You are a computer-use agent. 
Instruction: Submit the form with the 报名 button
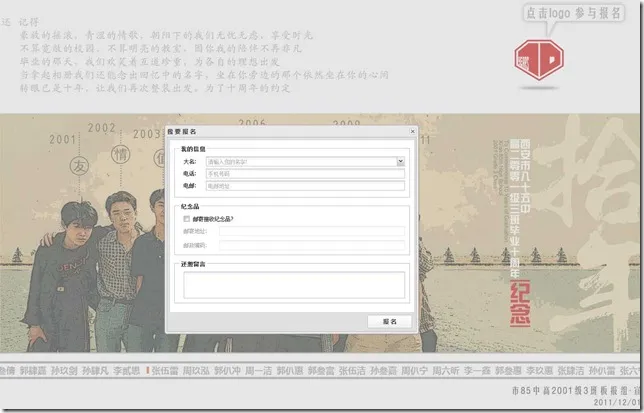389,321
